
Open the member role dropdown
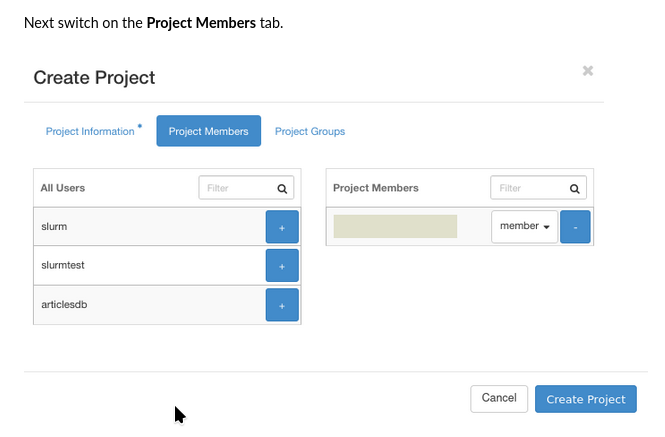[525, 227]
